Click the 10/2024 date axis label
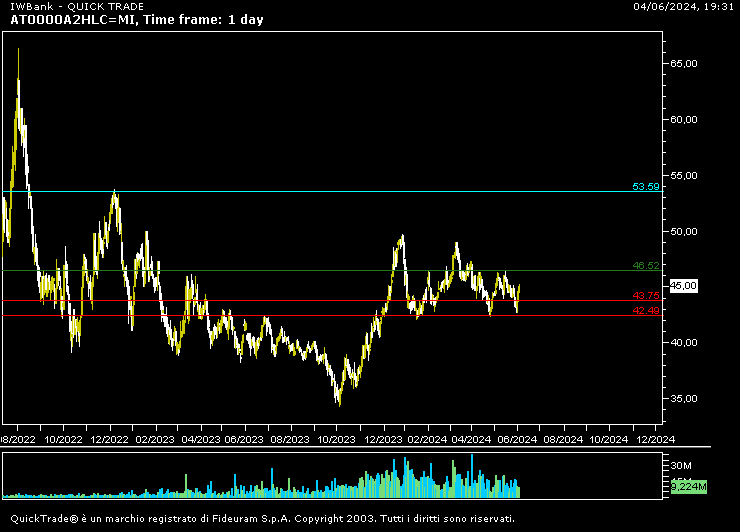This screenshot has width=740, height=532. [609, 439]
